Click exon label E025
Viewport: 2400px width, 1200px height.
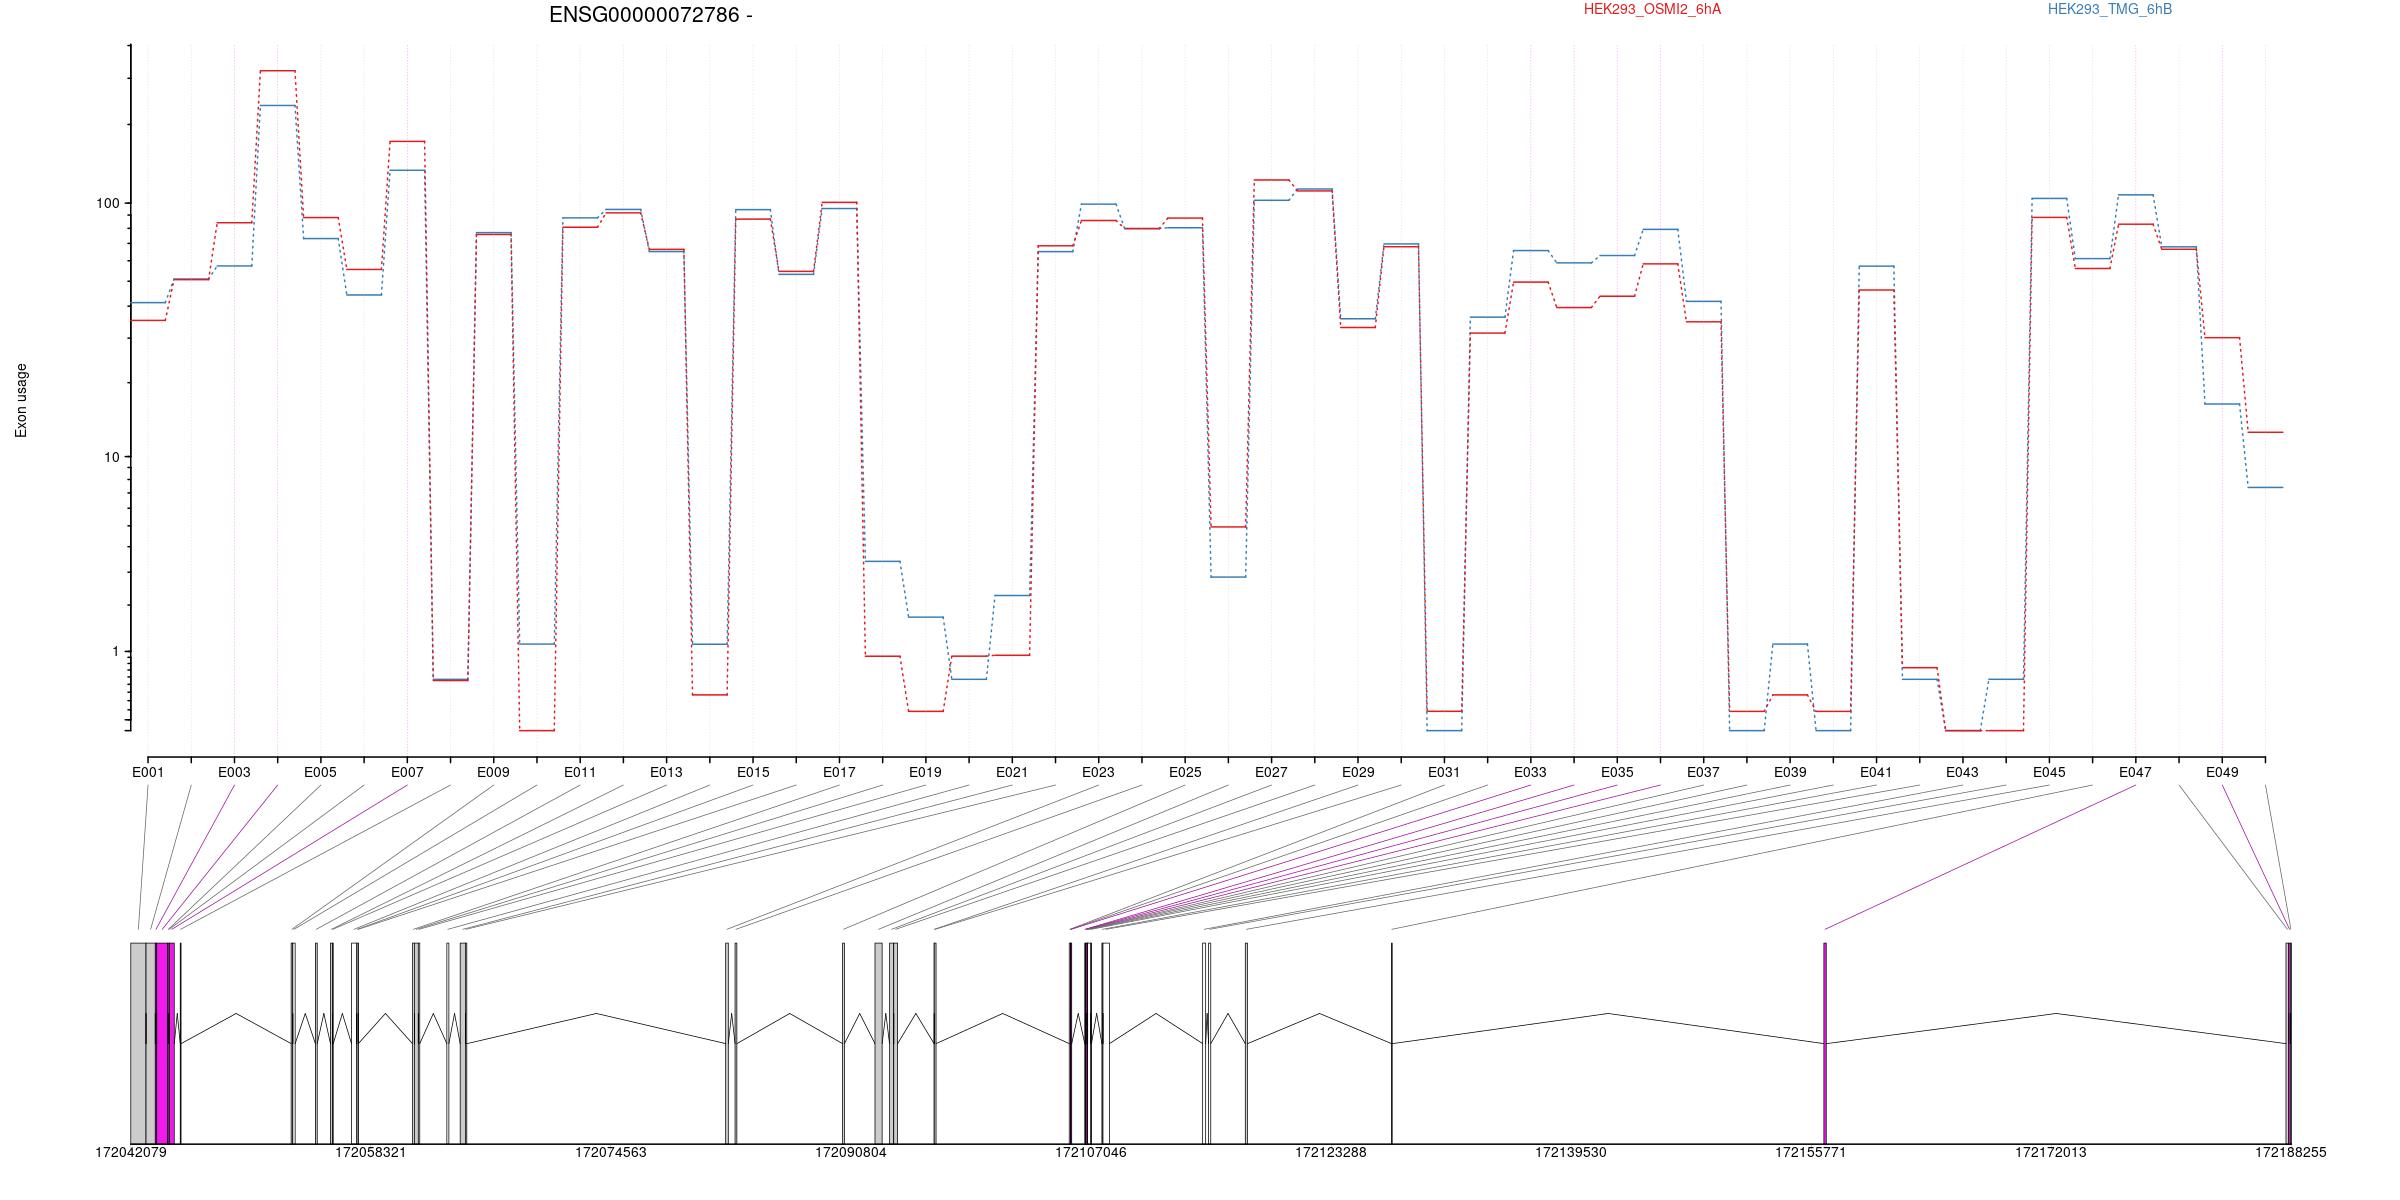pos(1185,772)
